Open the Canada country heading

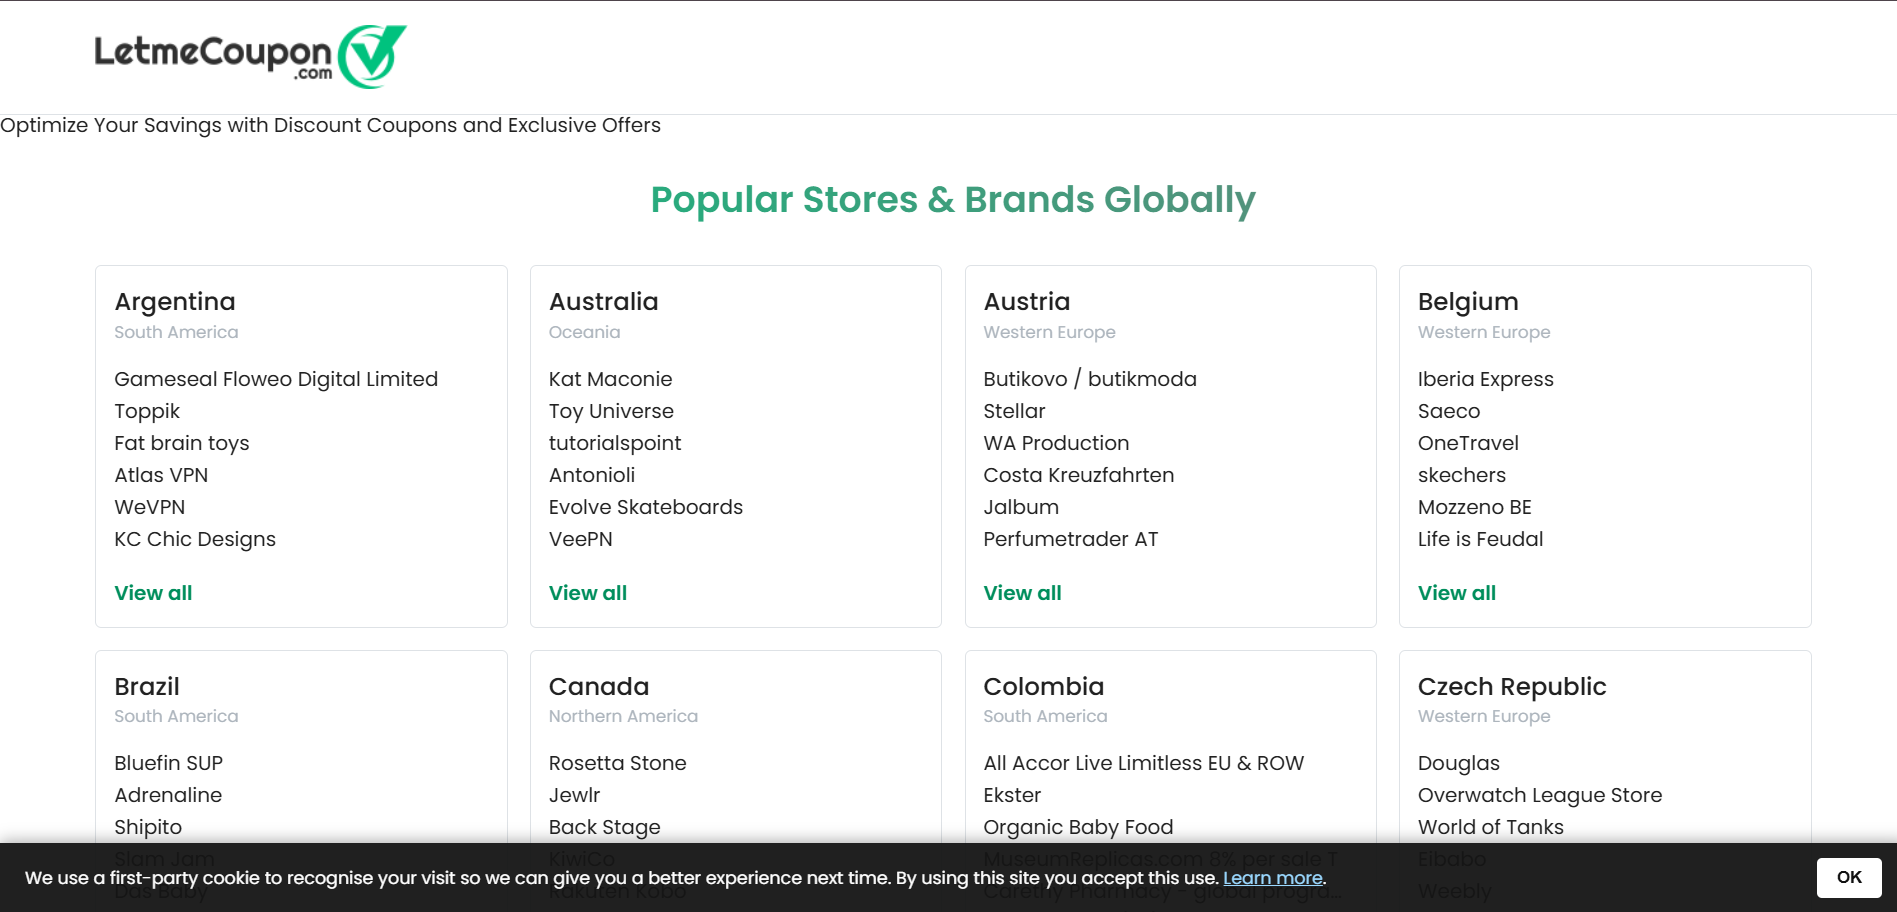tap(599, 687)
